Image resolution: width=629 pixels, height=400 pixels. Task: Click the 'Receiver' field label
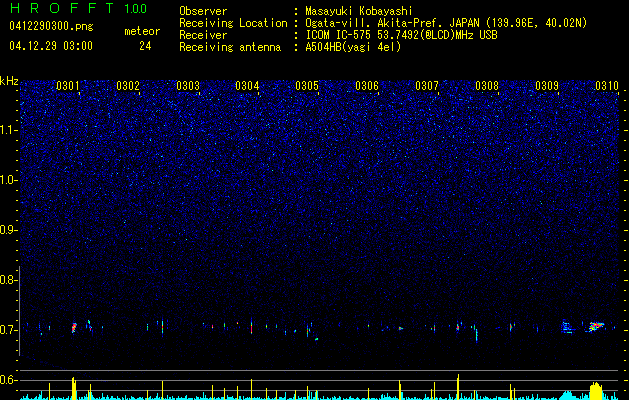pyautogui.click(x=203, y=35)
